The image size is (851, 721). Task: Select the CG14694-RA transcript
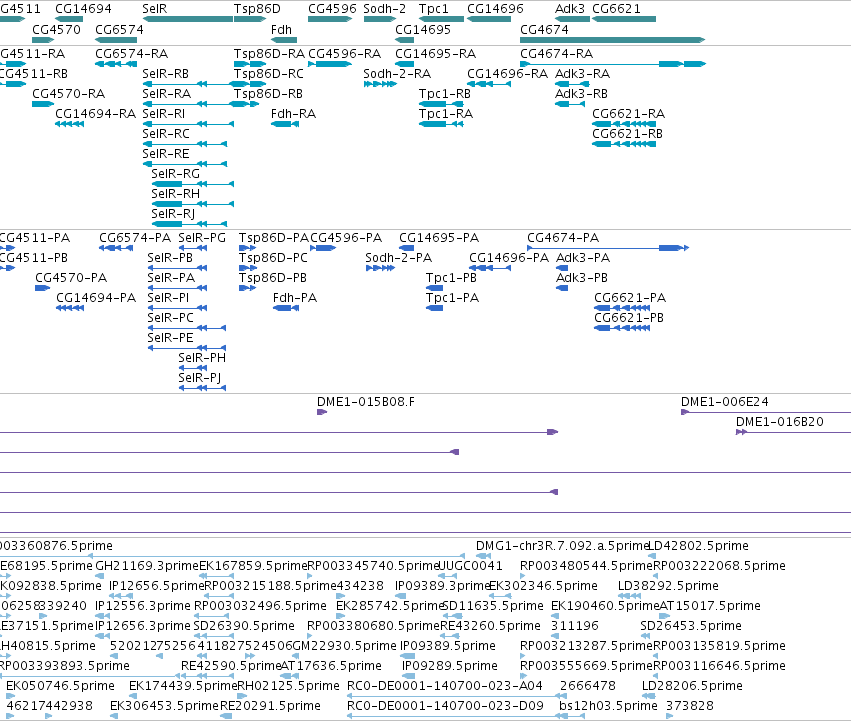(x=69, y=124)
